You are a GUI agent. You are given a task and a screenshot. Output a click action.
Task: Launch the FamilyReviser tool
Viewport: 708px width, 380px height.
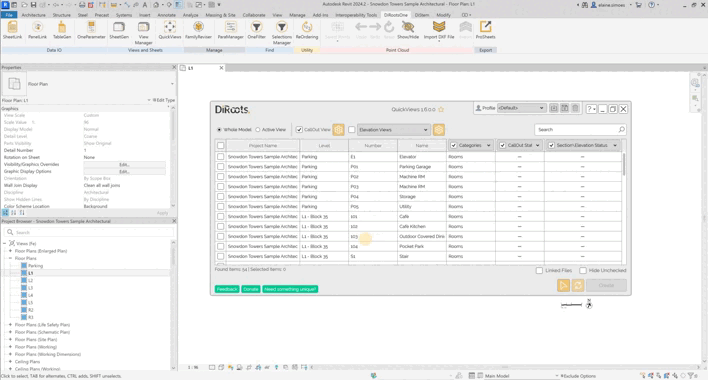point(198,30)
